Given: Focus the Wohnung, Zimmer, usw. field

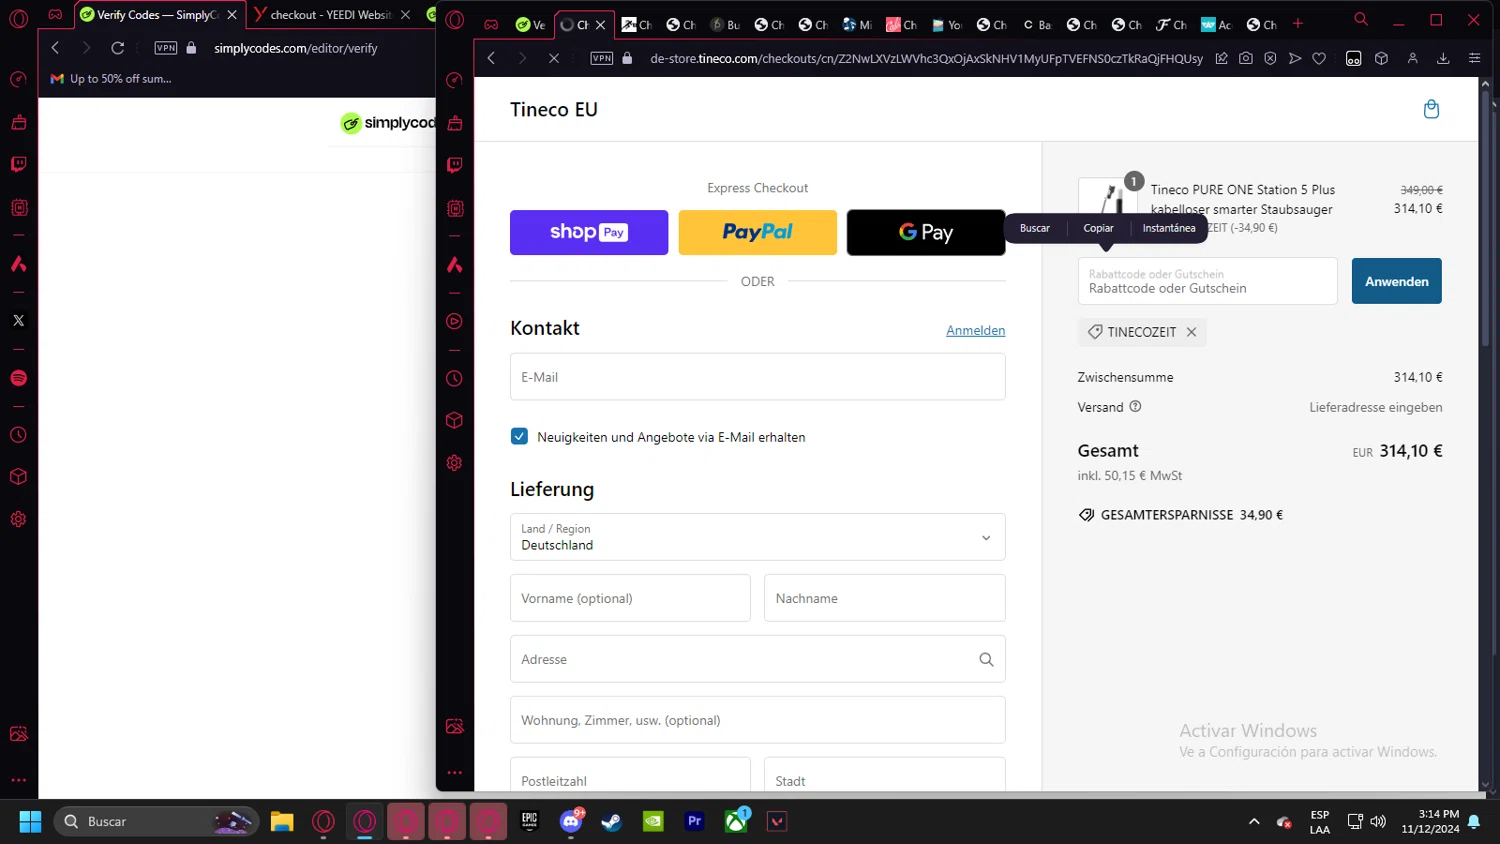Looking at the screenshot, I should pyautogui.click(x=757, y=720).
